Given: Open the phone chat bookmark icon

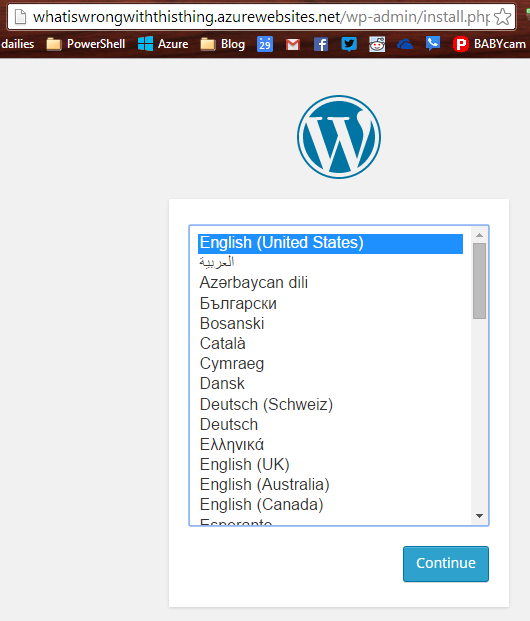Looking at the screenshot, I should (433, 43).
